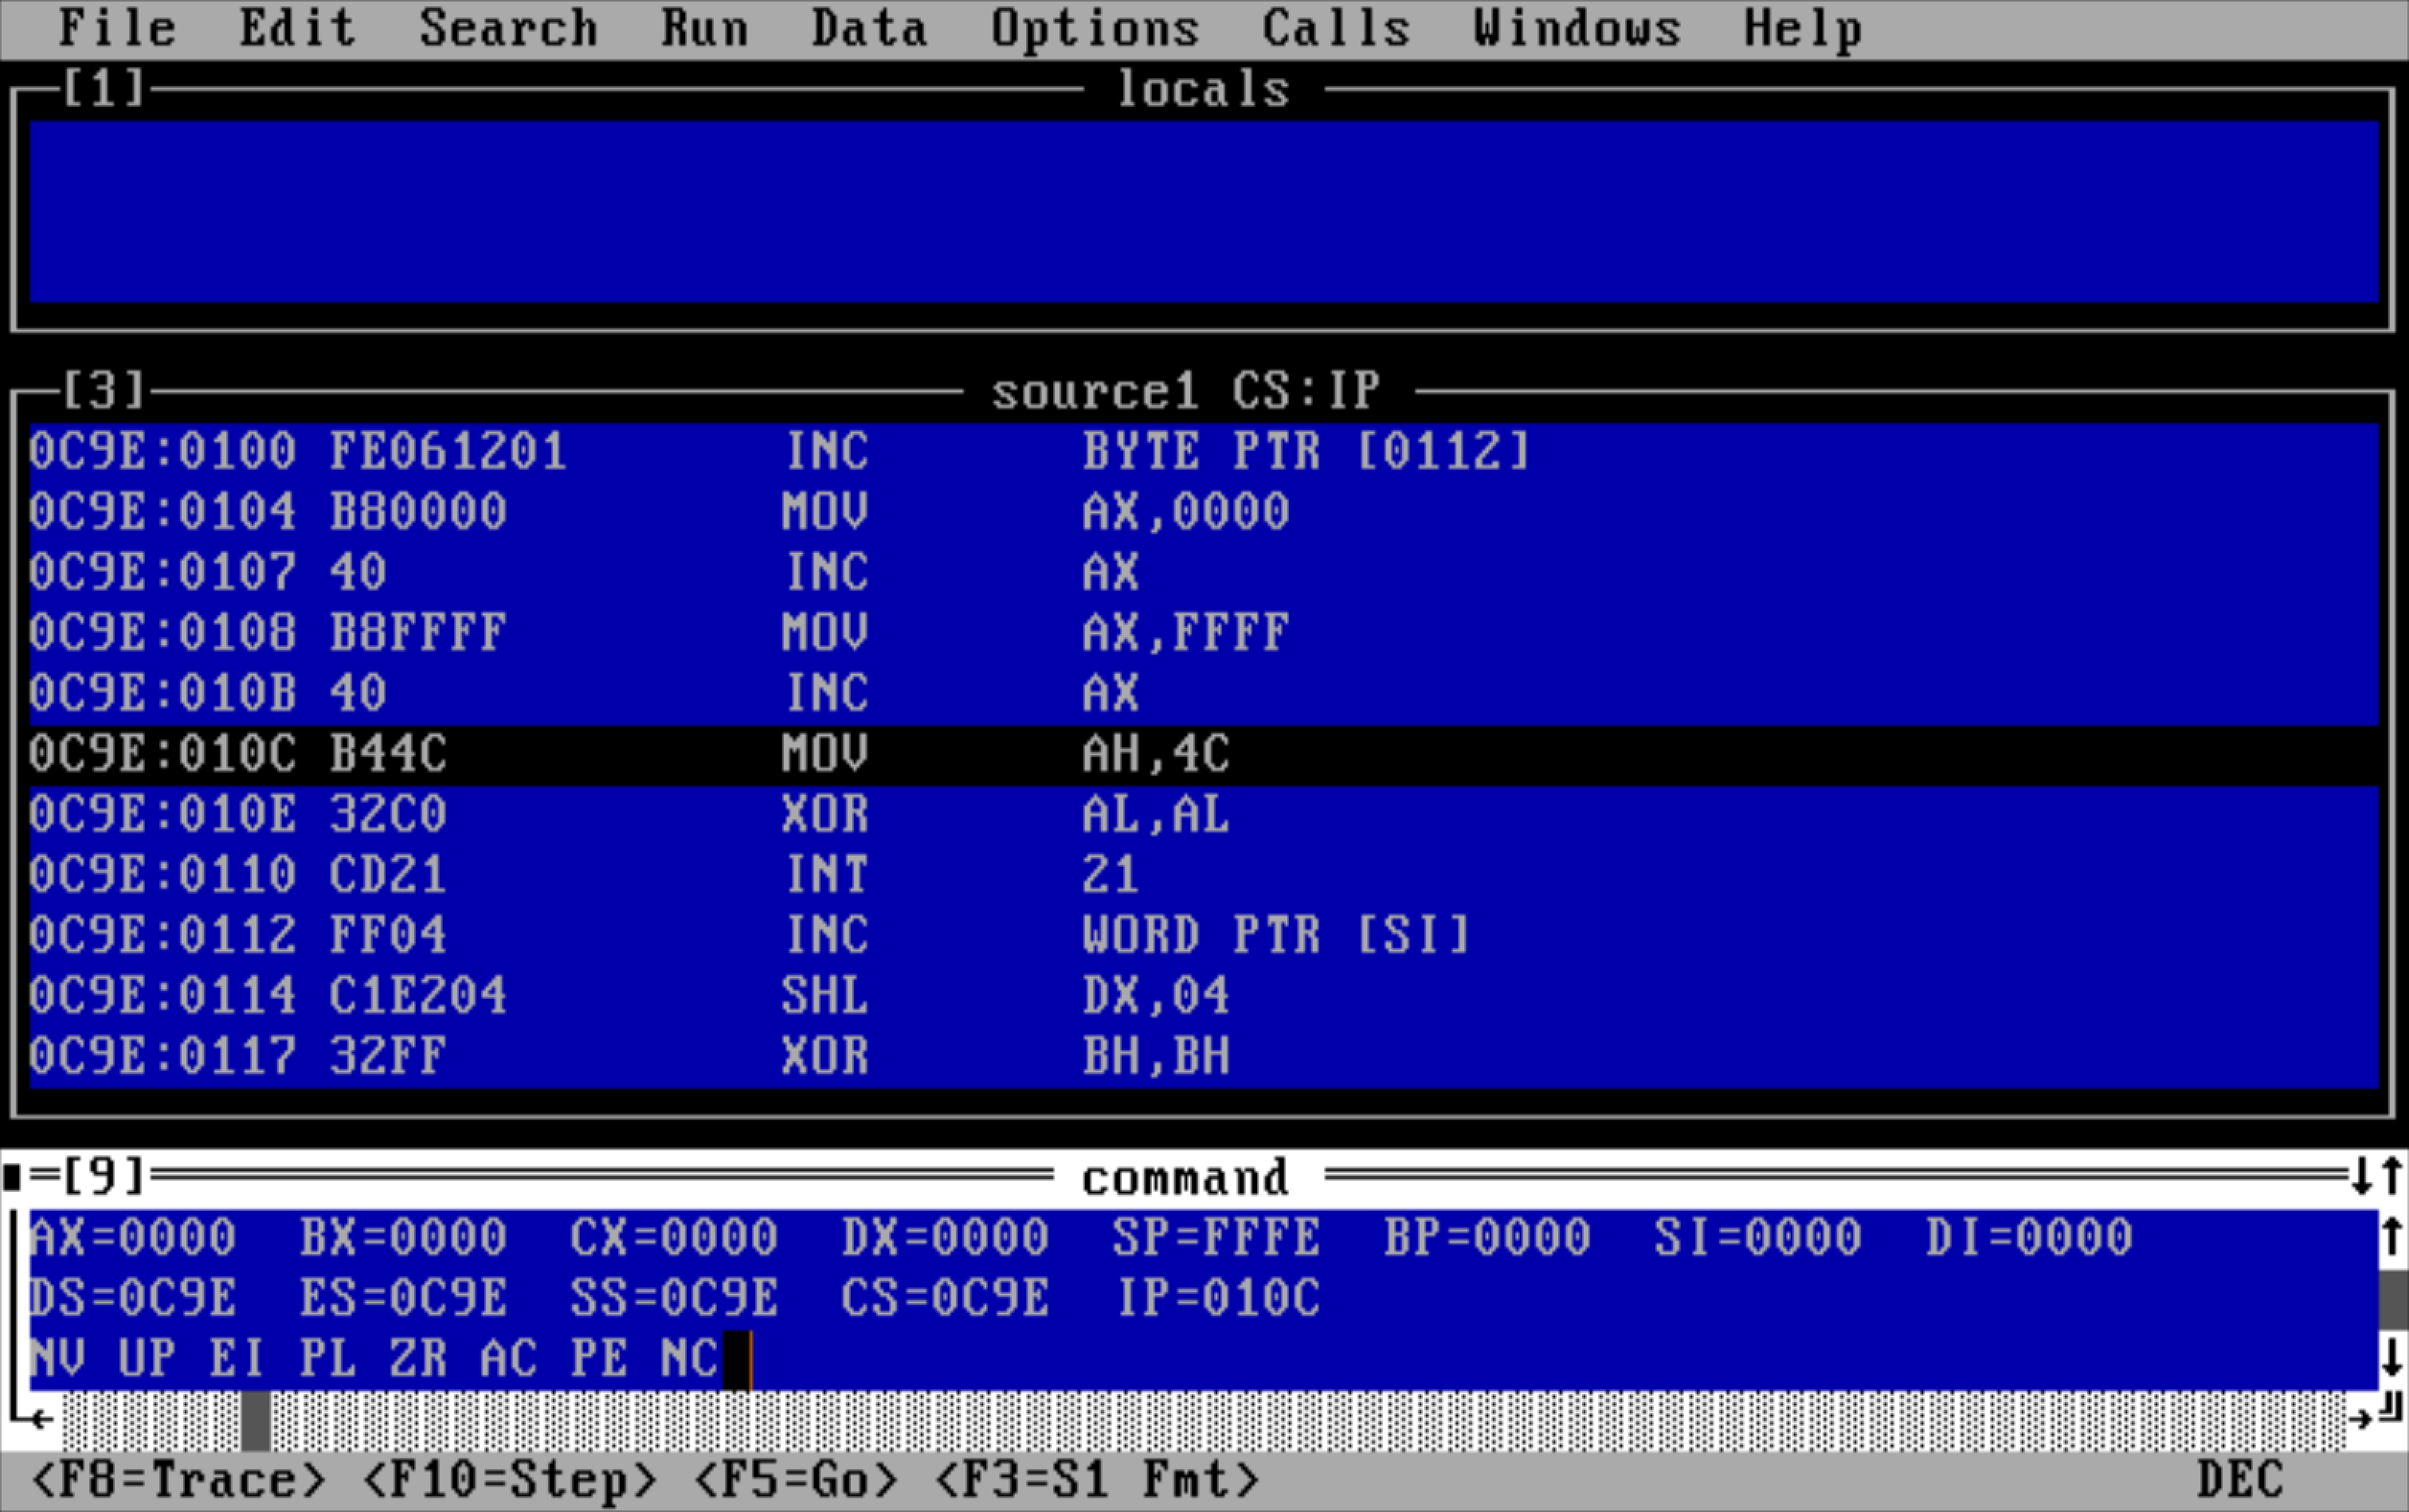
Task: Click the F10=Step button
Action: pyautogui.click(x=508, y=1480)
